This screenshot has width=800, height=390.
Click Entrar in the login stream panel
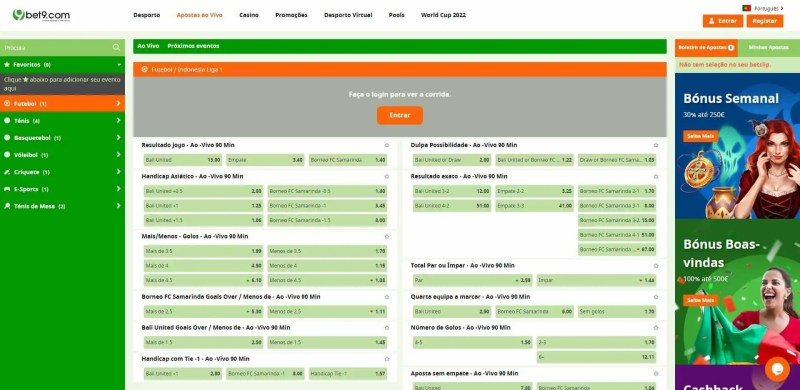pyautogui.click(x=400, y=115)
